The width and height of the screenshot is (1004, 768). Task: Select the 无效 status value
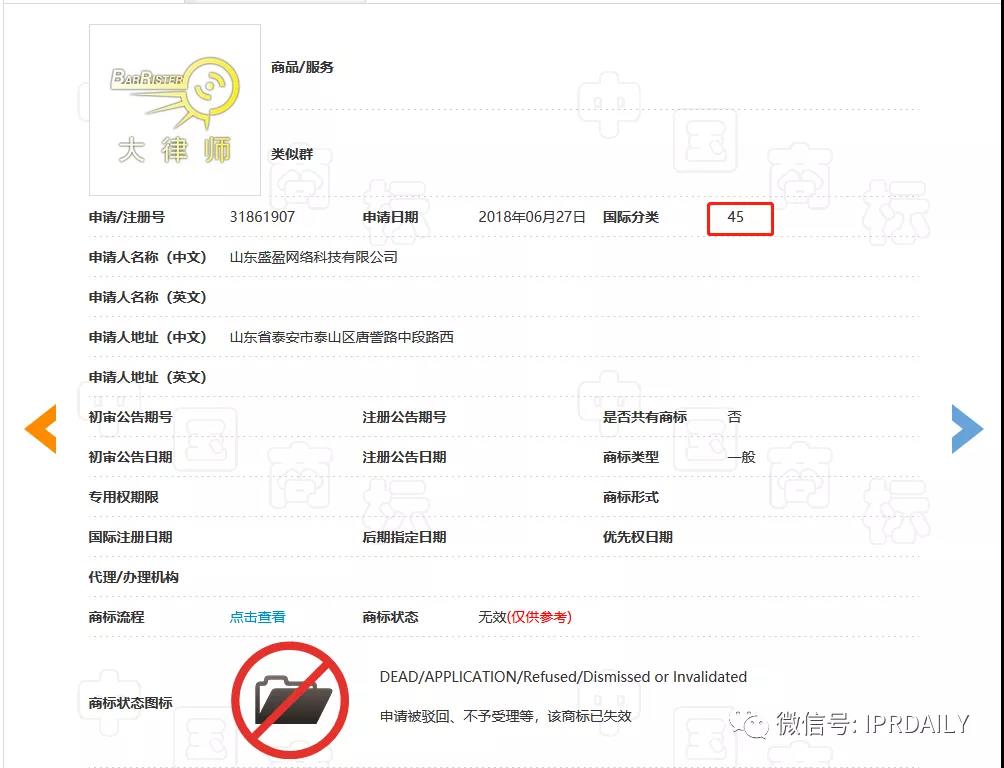[x=492, y=617]
